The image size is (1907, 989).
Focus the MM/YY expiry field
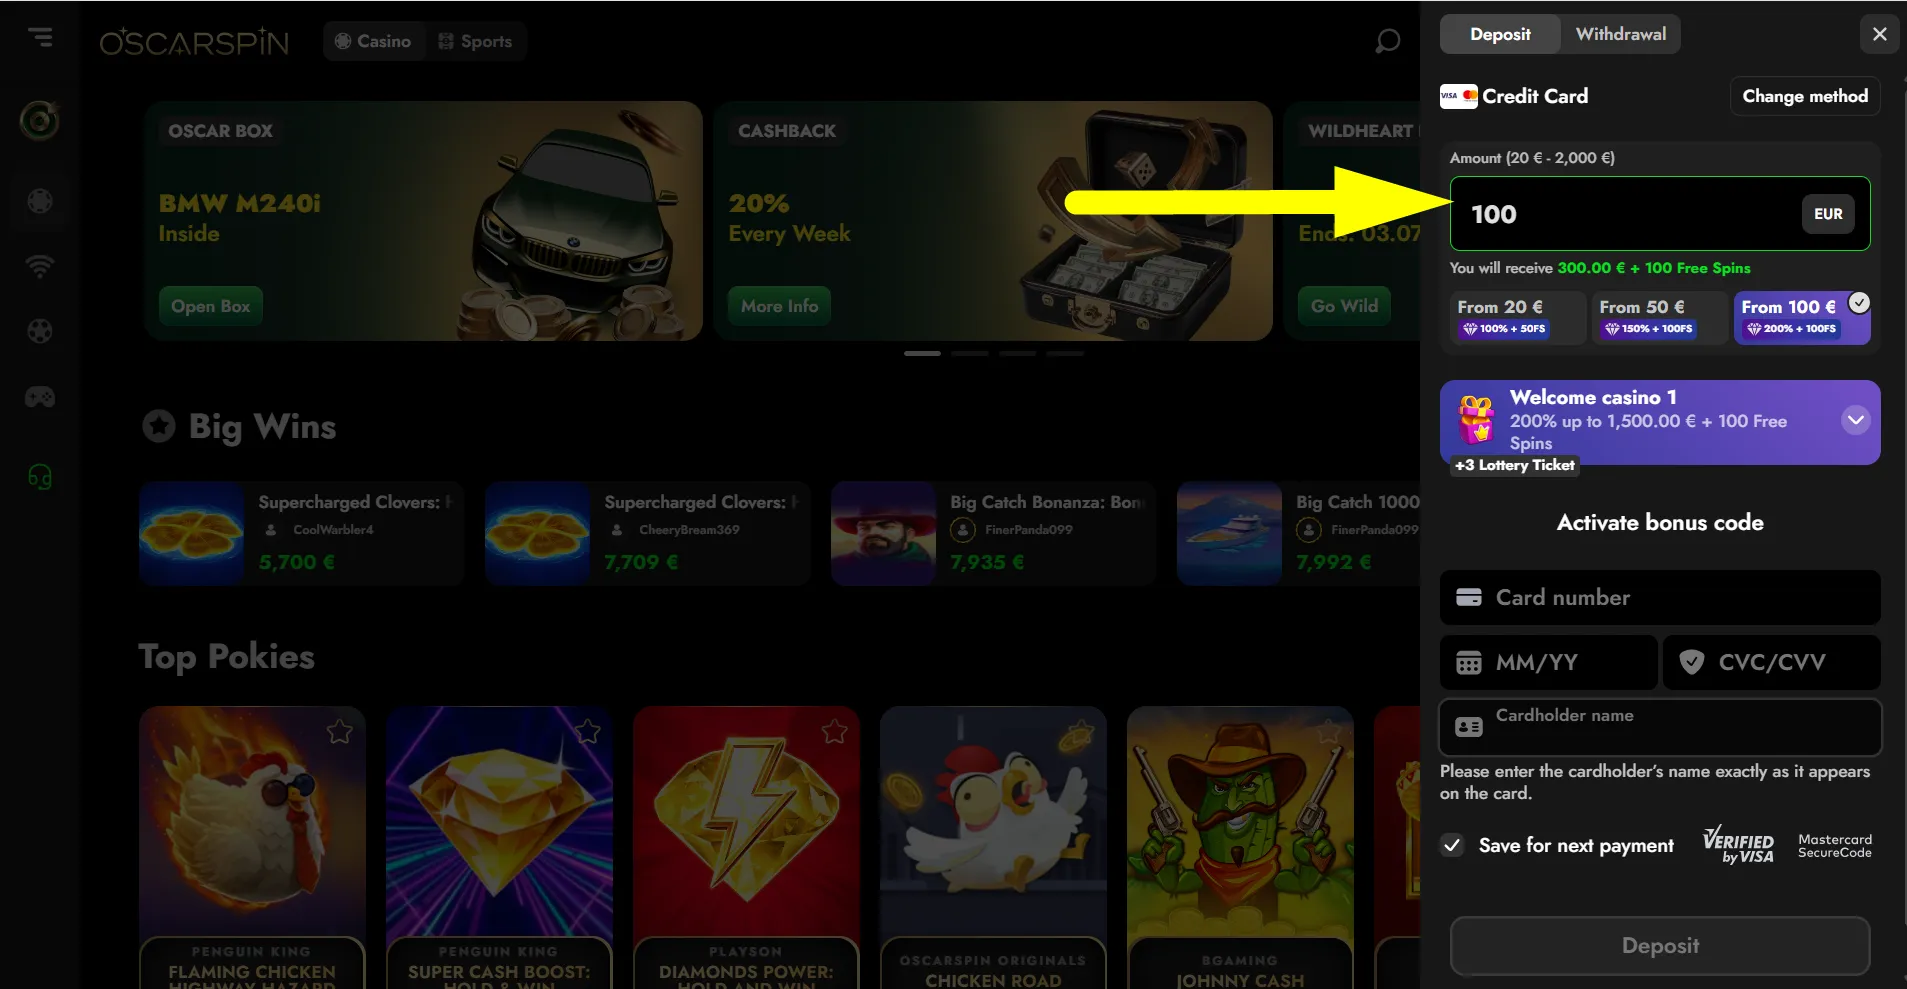pyautogui.click(x=1548, y=662)
